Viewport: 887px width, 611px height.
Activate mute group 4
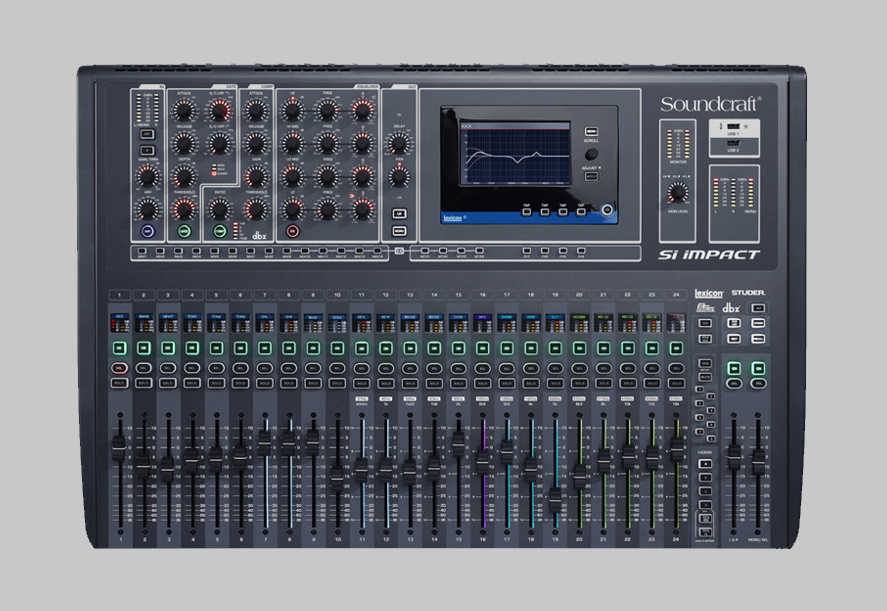(x=711, y=410)
